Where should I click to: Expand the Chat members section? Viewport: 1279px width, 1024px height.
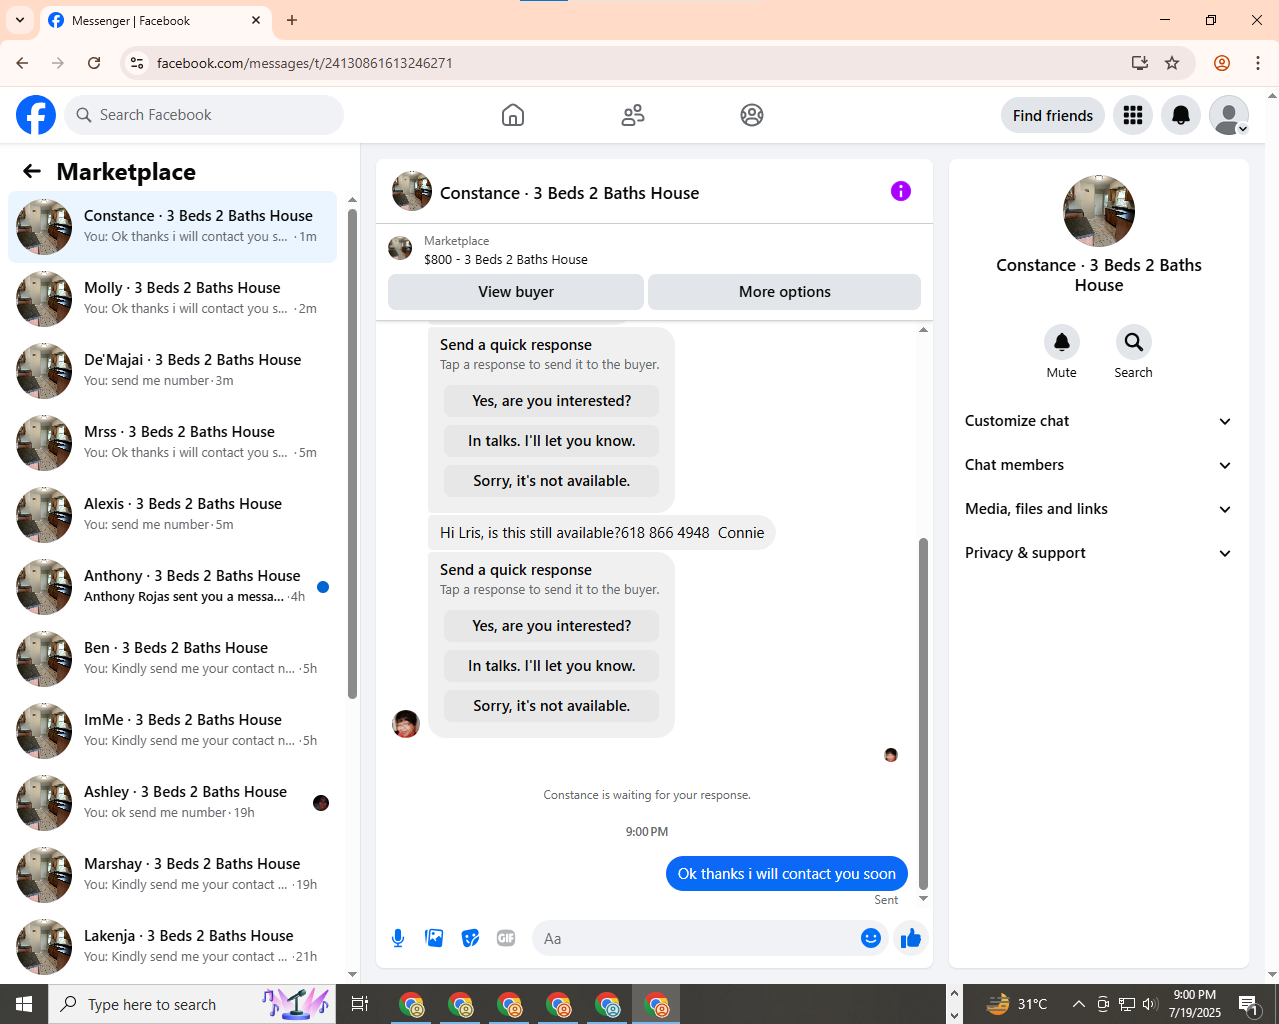[1099, 465]
